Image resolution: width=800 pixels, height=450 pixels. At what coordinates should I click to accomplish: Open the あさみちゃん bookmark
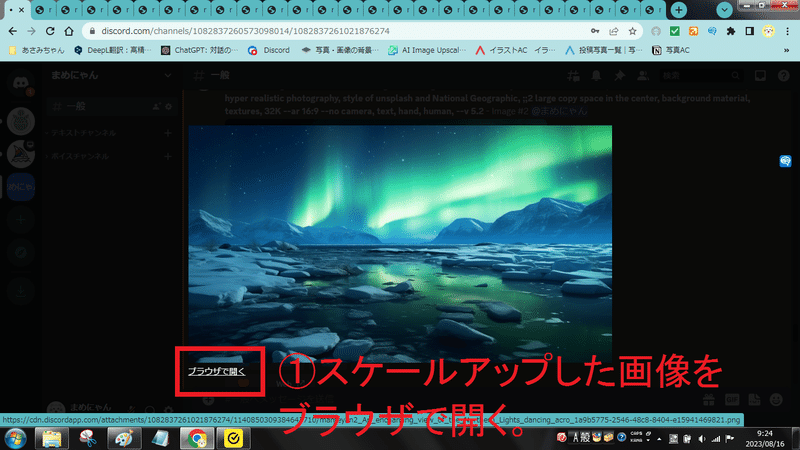pyautogui.click(x=37, y=50)
